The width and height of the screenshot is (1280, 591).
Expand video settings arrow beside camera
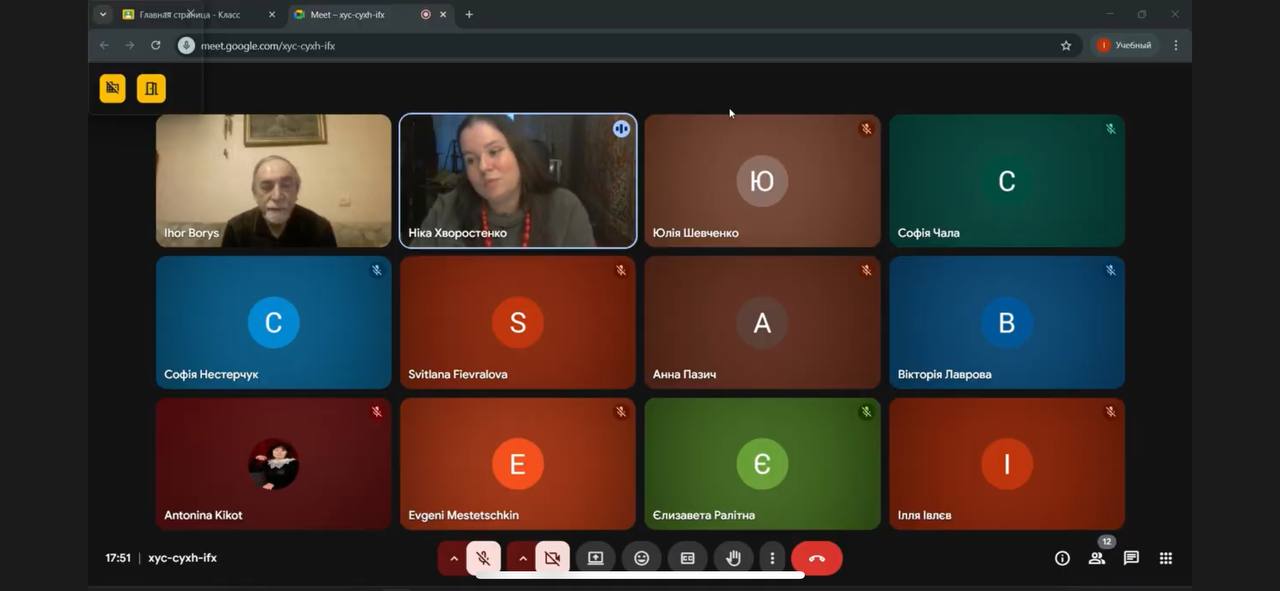(522, 558)
